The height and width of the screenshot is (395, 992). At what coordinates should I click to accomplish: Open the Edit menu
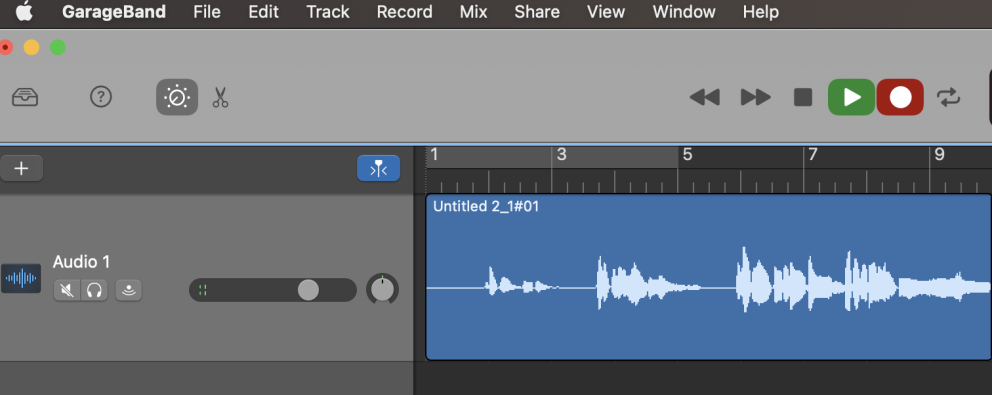pos(263,12)
